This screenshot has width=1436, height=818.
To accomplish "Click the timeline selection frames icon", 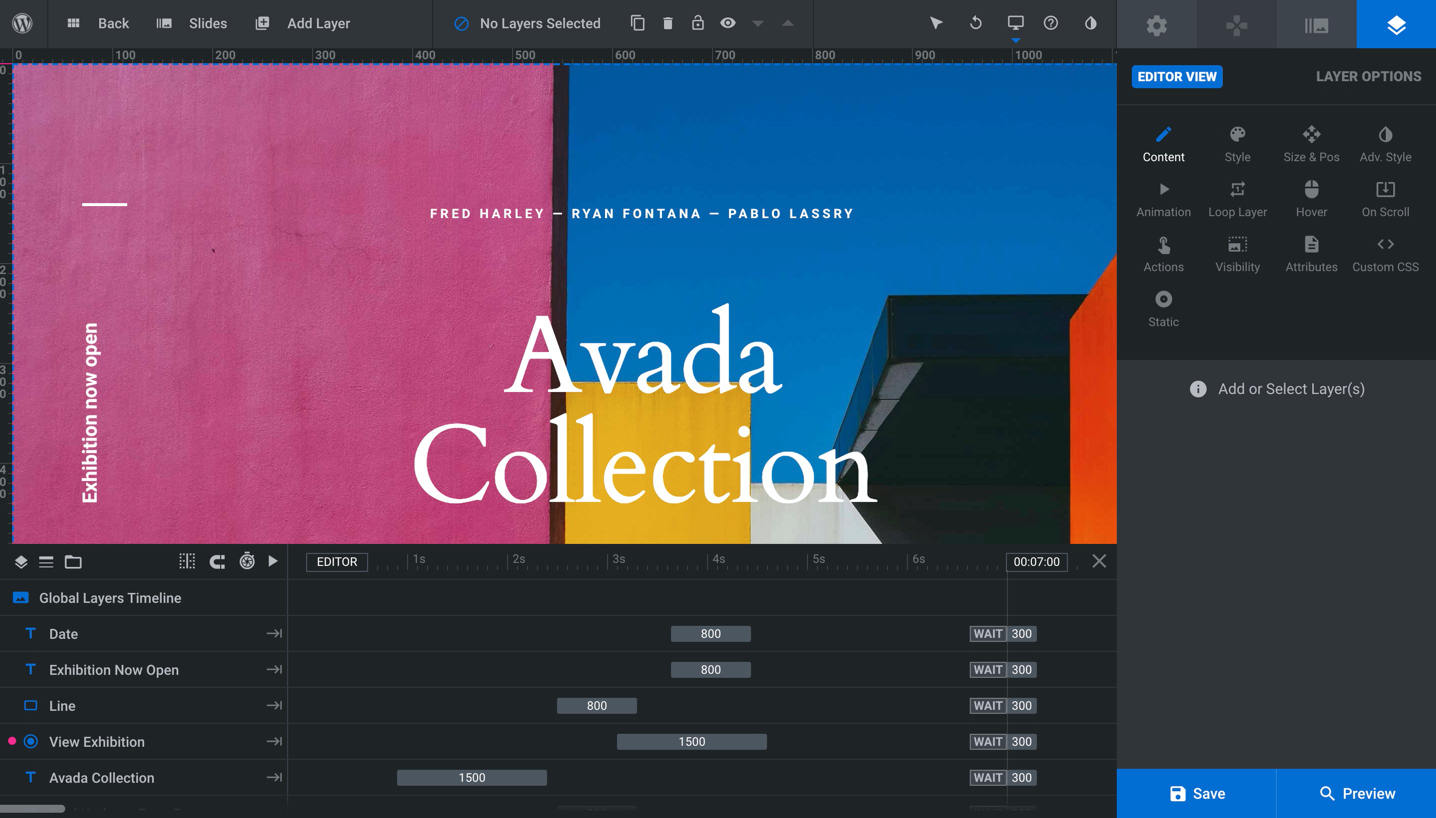I will point(187,561).
